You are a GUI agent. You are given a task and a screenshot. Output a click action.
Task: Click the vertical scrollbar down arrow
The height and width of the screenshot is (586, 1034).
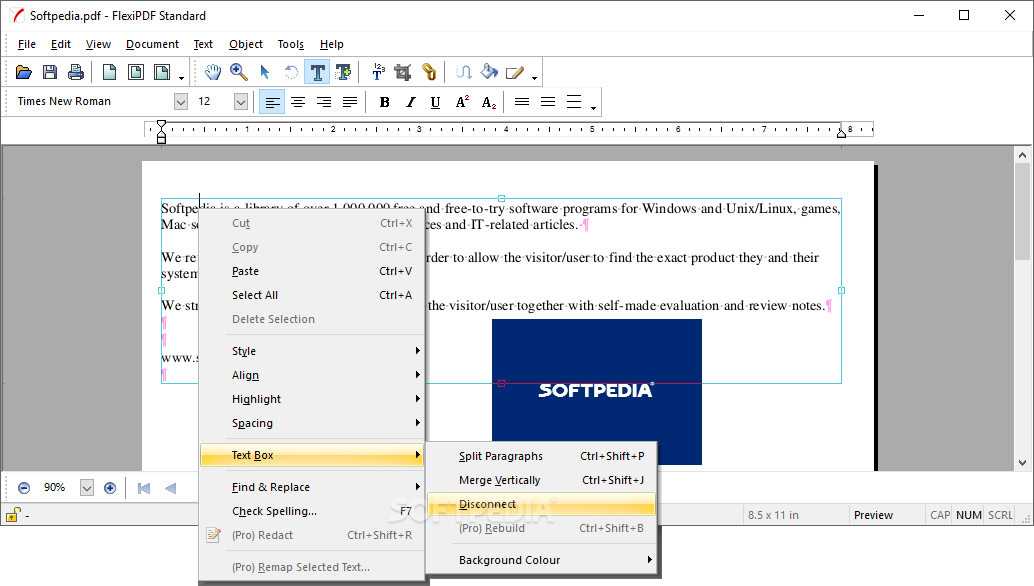tap(1022, 463)
